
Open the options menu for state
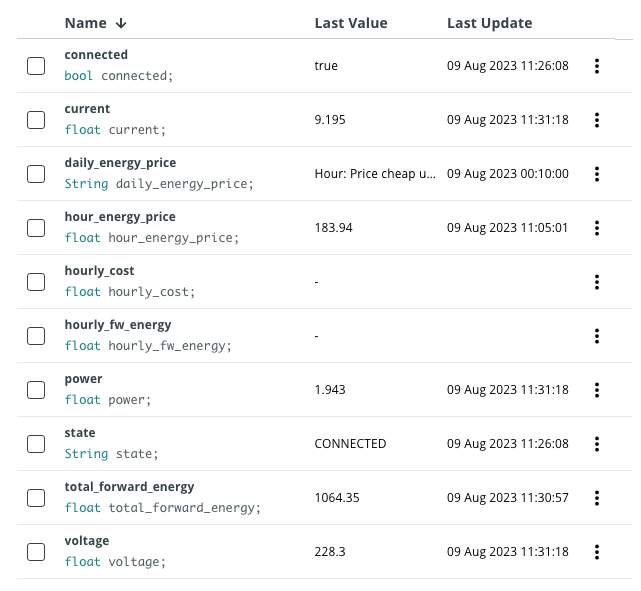tap(597, 444)
